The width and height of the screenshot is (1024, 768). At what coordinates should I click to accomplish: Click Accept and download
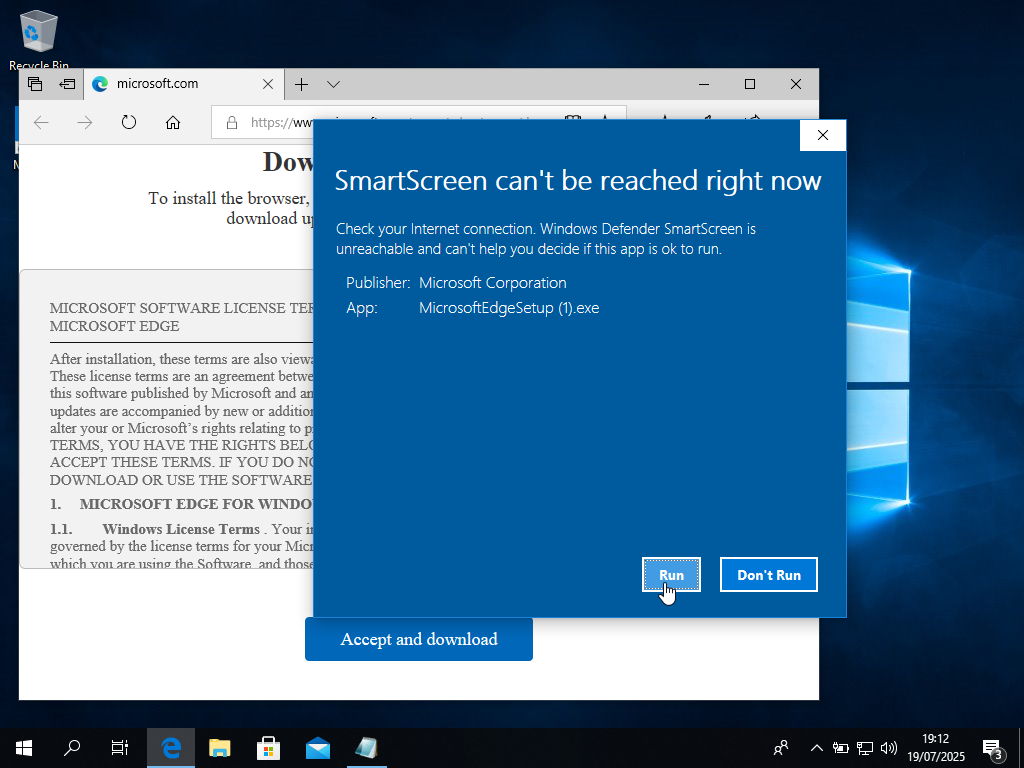pyautogui.click(x=418, y=639)
